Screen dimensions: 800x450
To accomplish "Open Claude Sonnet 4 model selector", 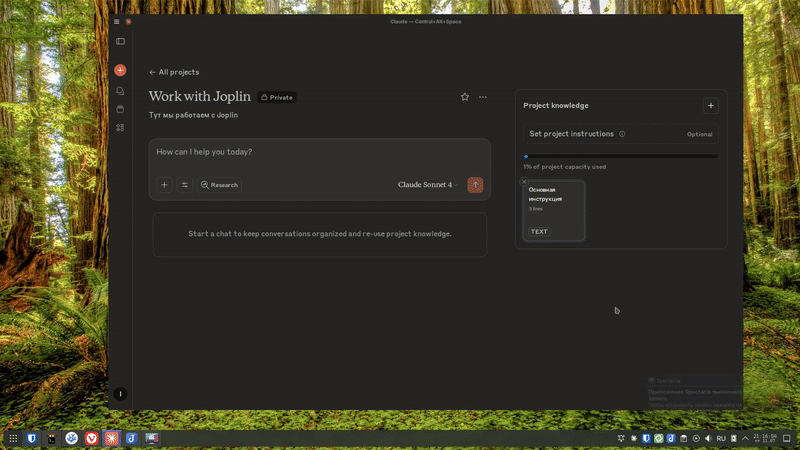I will (x=428, y=185).
